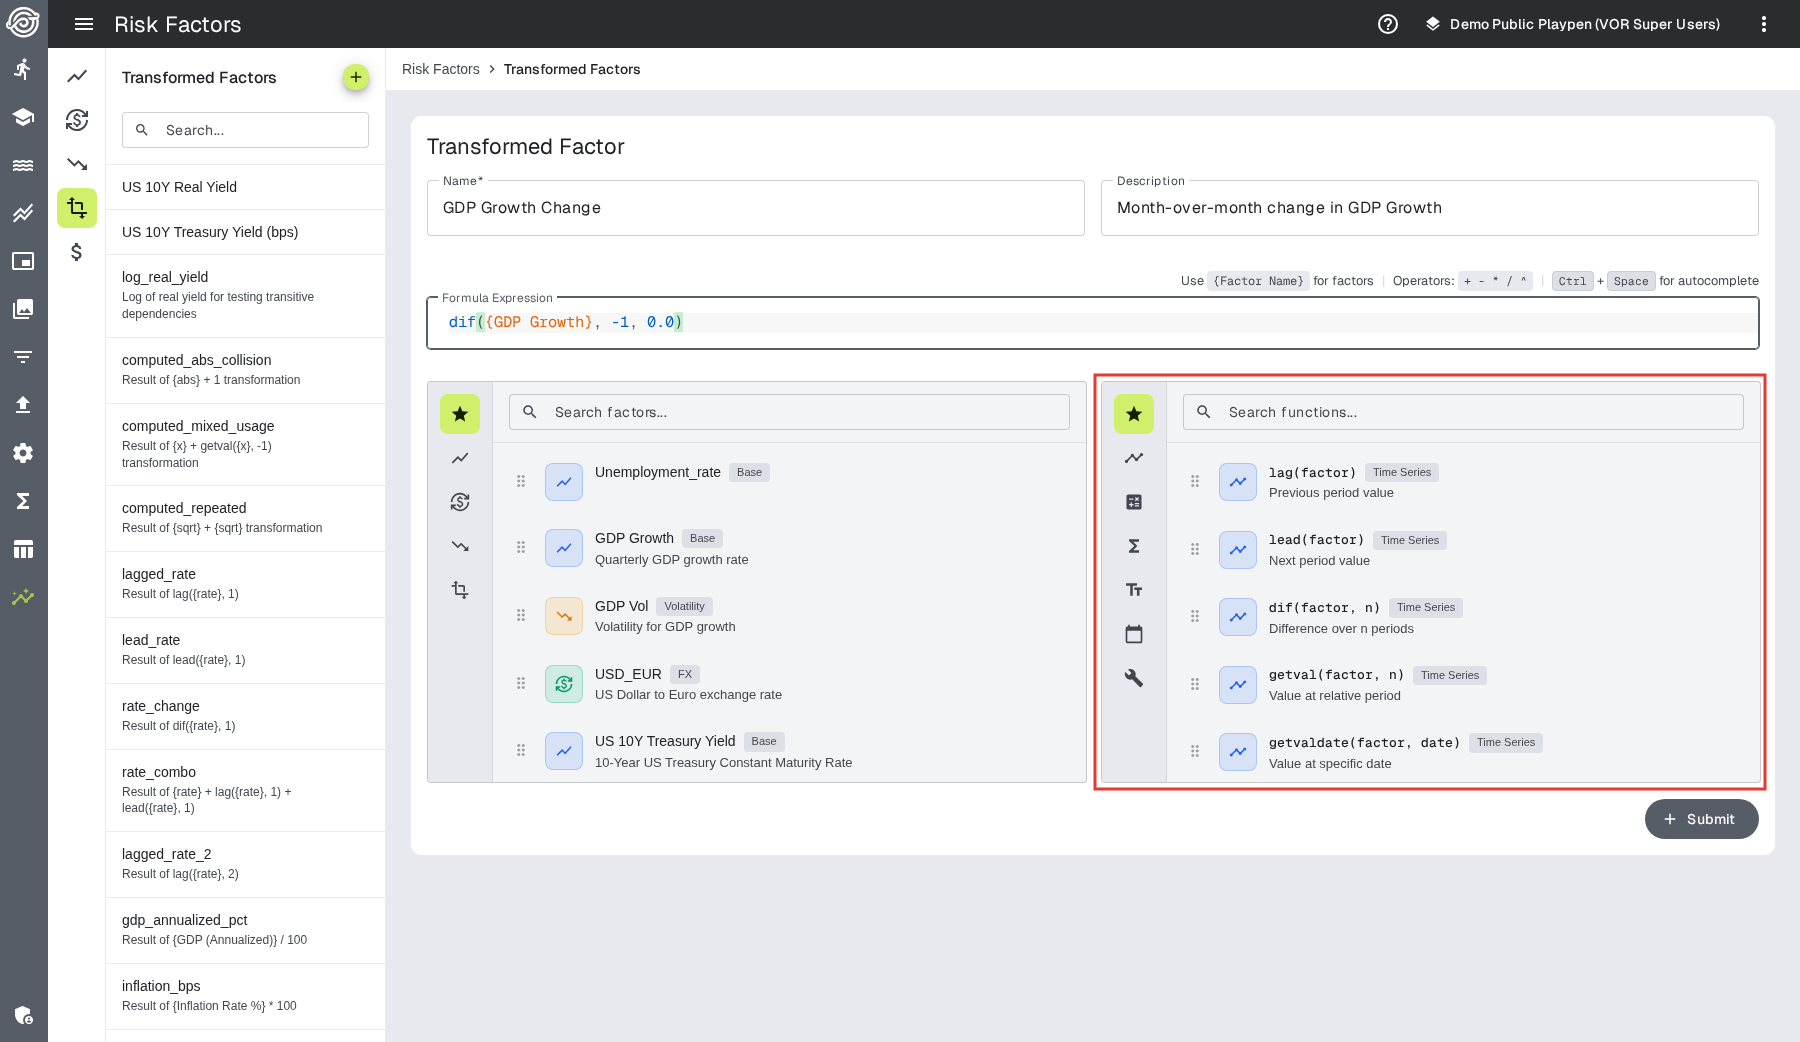Click the calculator category in functions panel
The width and height of the screenshot is (1800, 1042).
pyautogui.click(x=1133, y=502)
